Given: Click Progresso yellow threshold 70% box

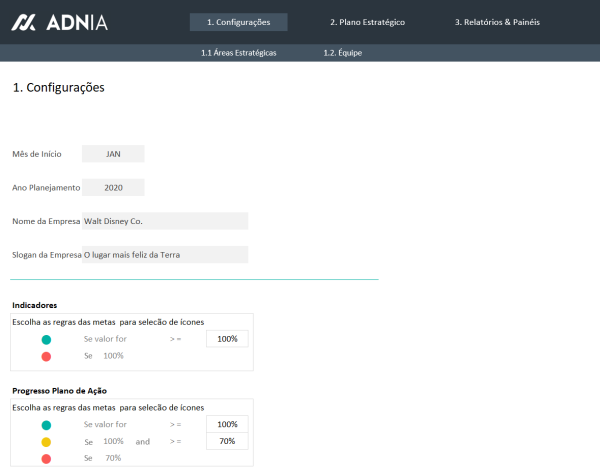Looking at the screenshot, I should coord(227,441).
